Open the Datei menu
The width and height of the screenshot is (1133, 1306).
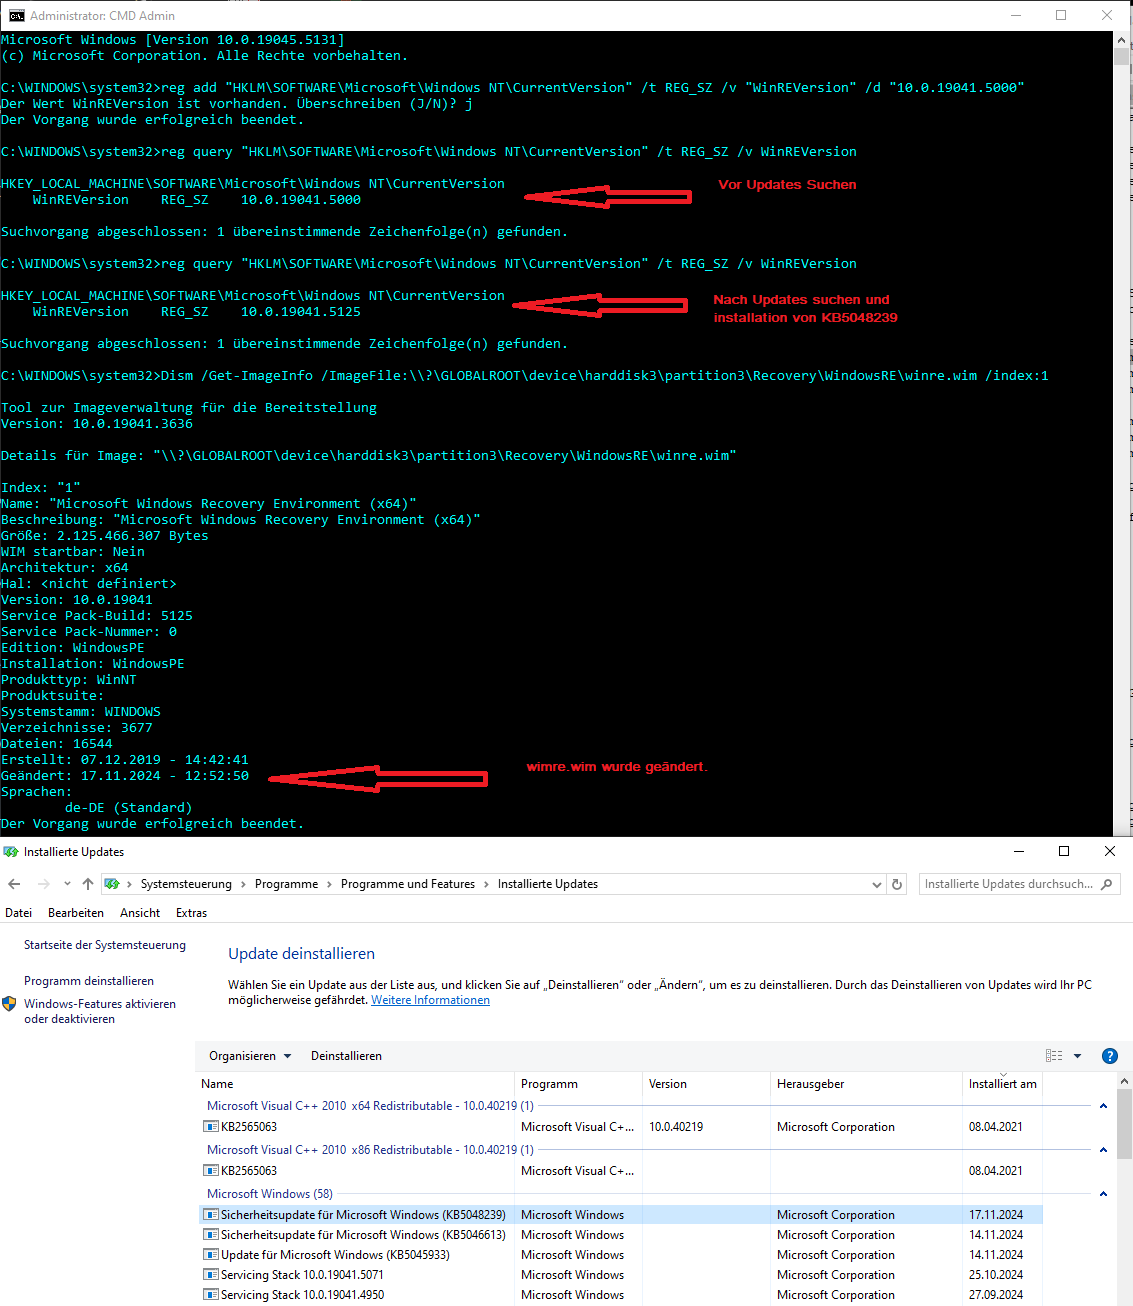19,913
